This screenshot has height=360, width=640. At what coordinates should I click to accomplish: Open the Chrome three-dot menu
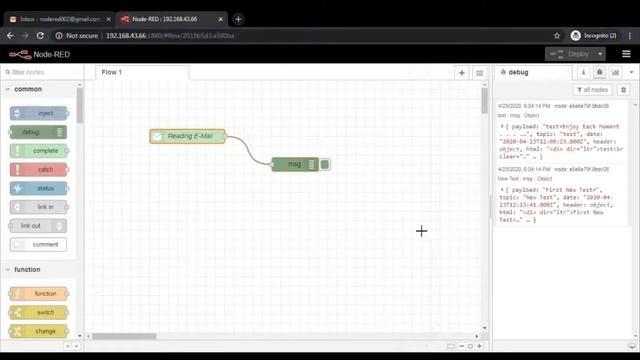630,36
